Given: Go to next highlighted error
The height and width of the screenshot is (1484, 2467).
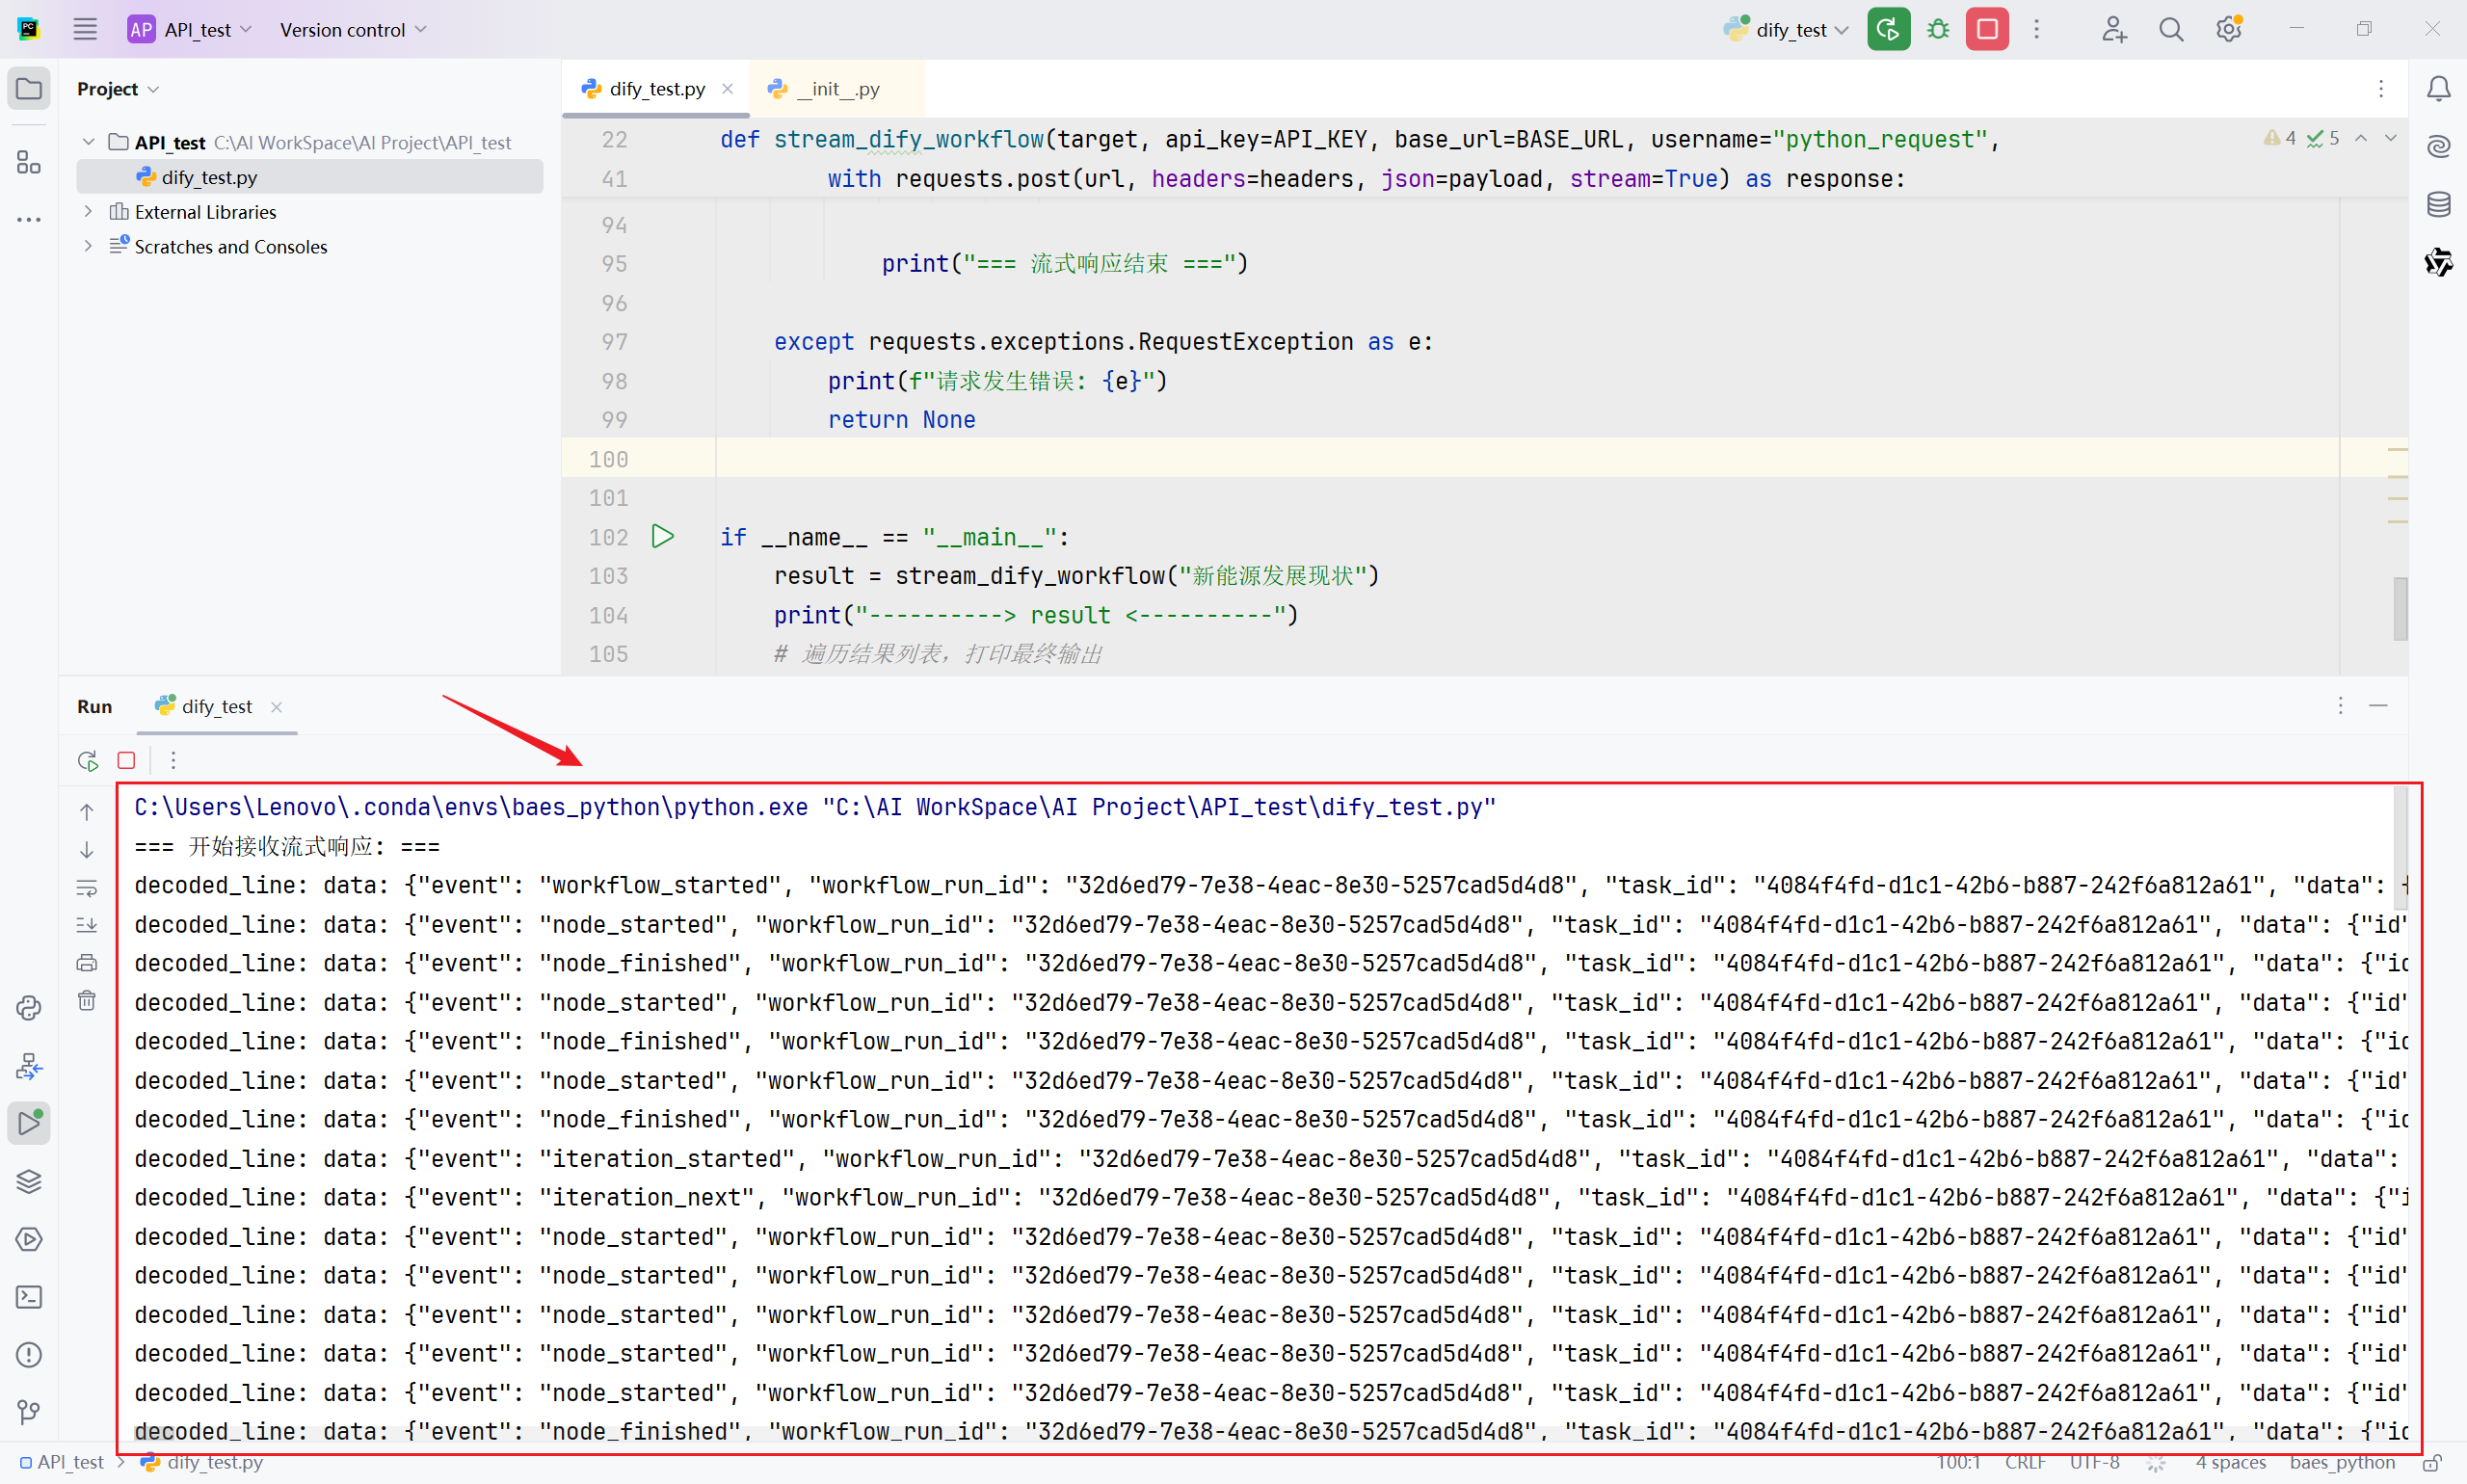Looking at the screenshot, I should point(2391,138).
